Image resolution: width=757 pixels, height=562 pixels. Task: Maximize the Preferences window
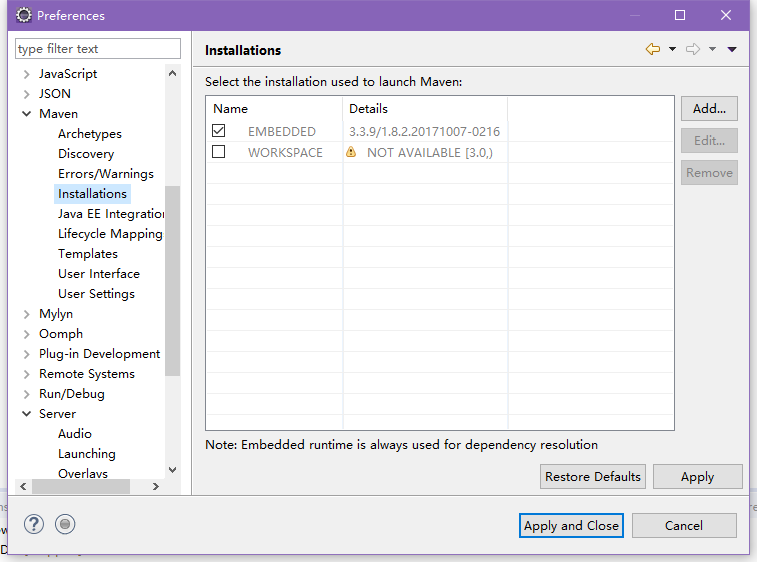tap(680, 15)
